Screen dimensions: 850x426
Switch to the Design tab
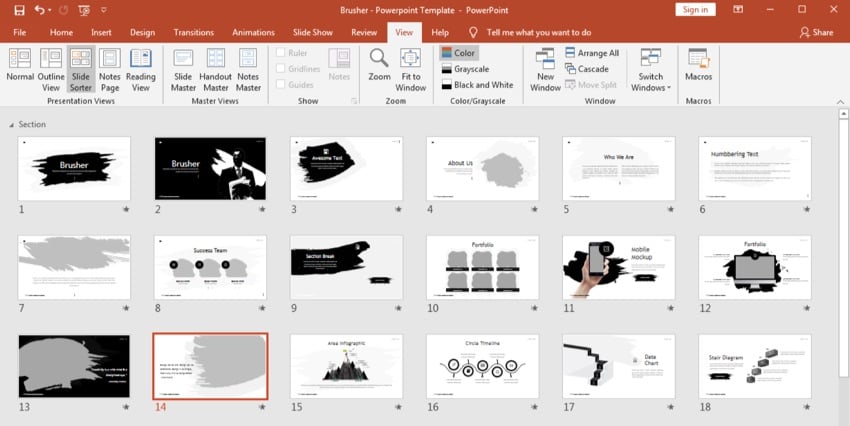tap(142, 32)
